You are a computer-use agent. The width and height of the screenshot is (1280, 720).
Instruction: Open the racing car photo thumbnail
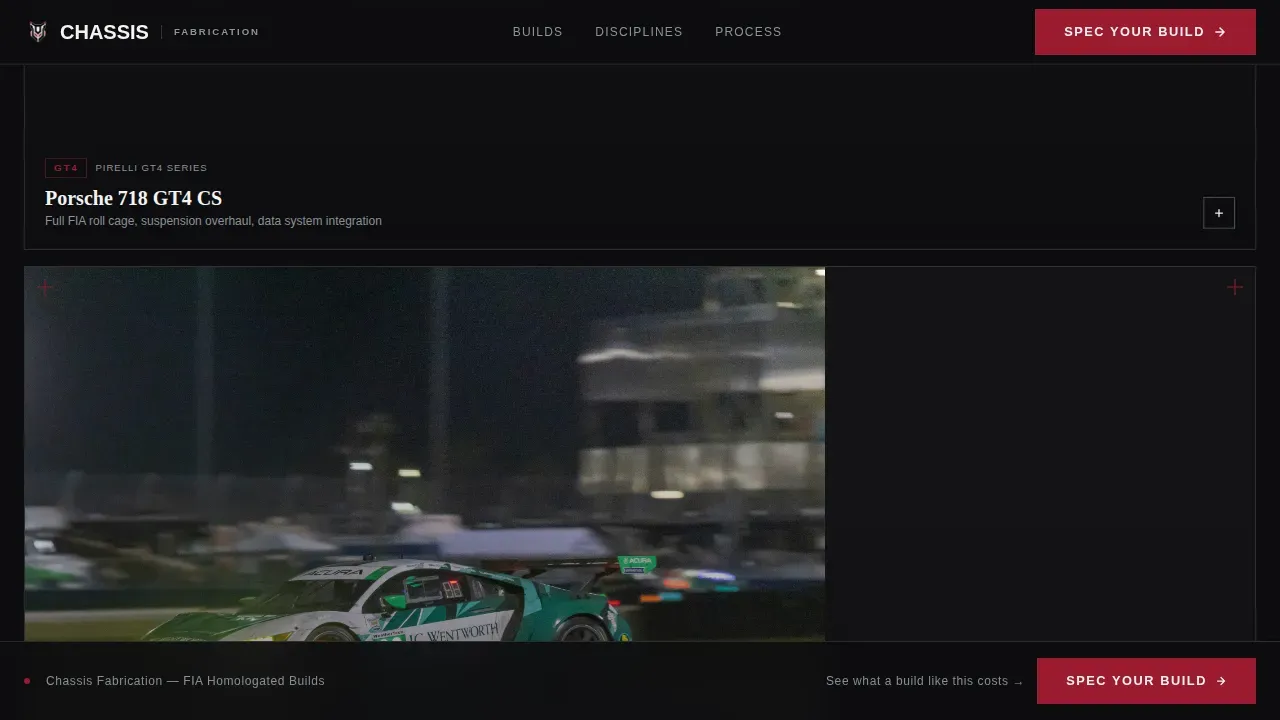pos(425,454)
